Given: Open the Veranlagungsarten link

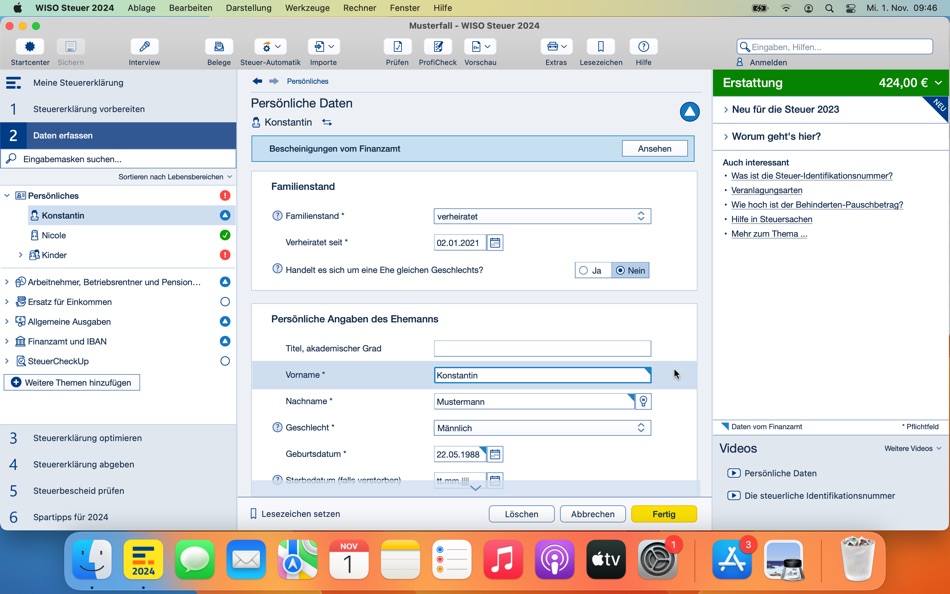Looking at the screenshot, I should pos(766,190).
